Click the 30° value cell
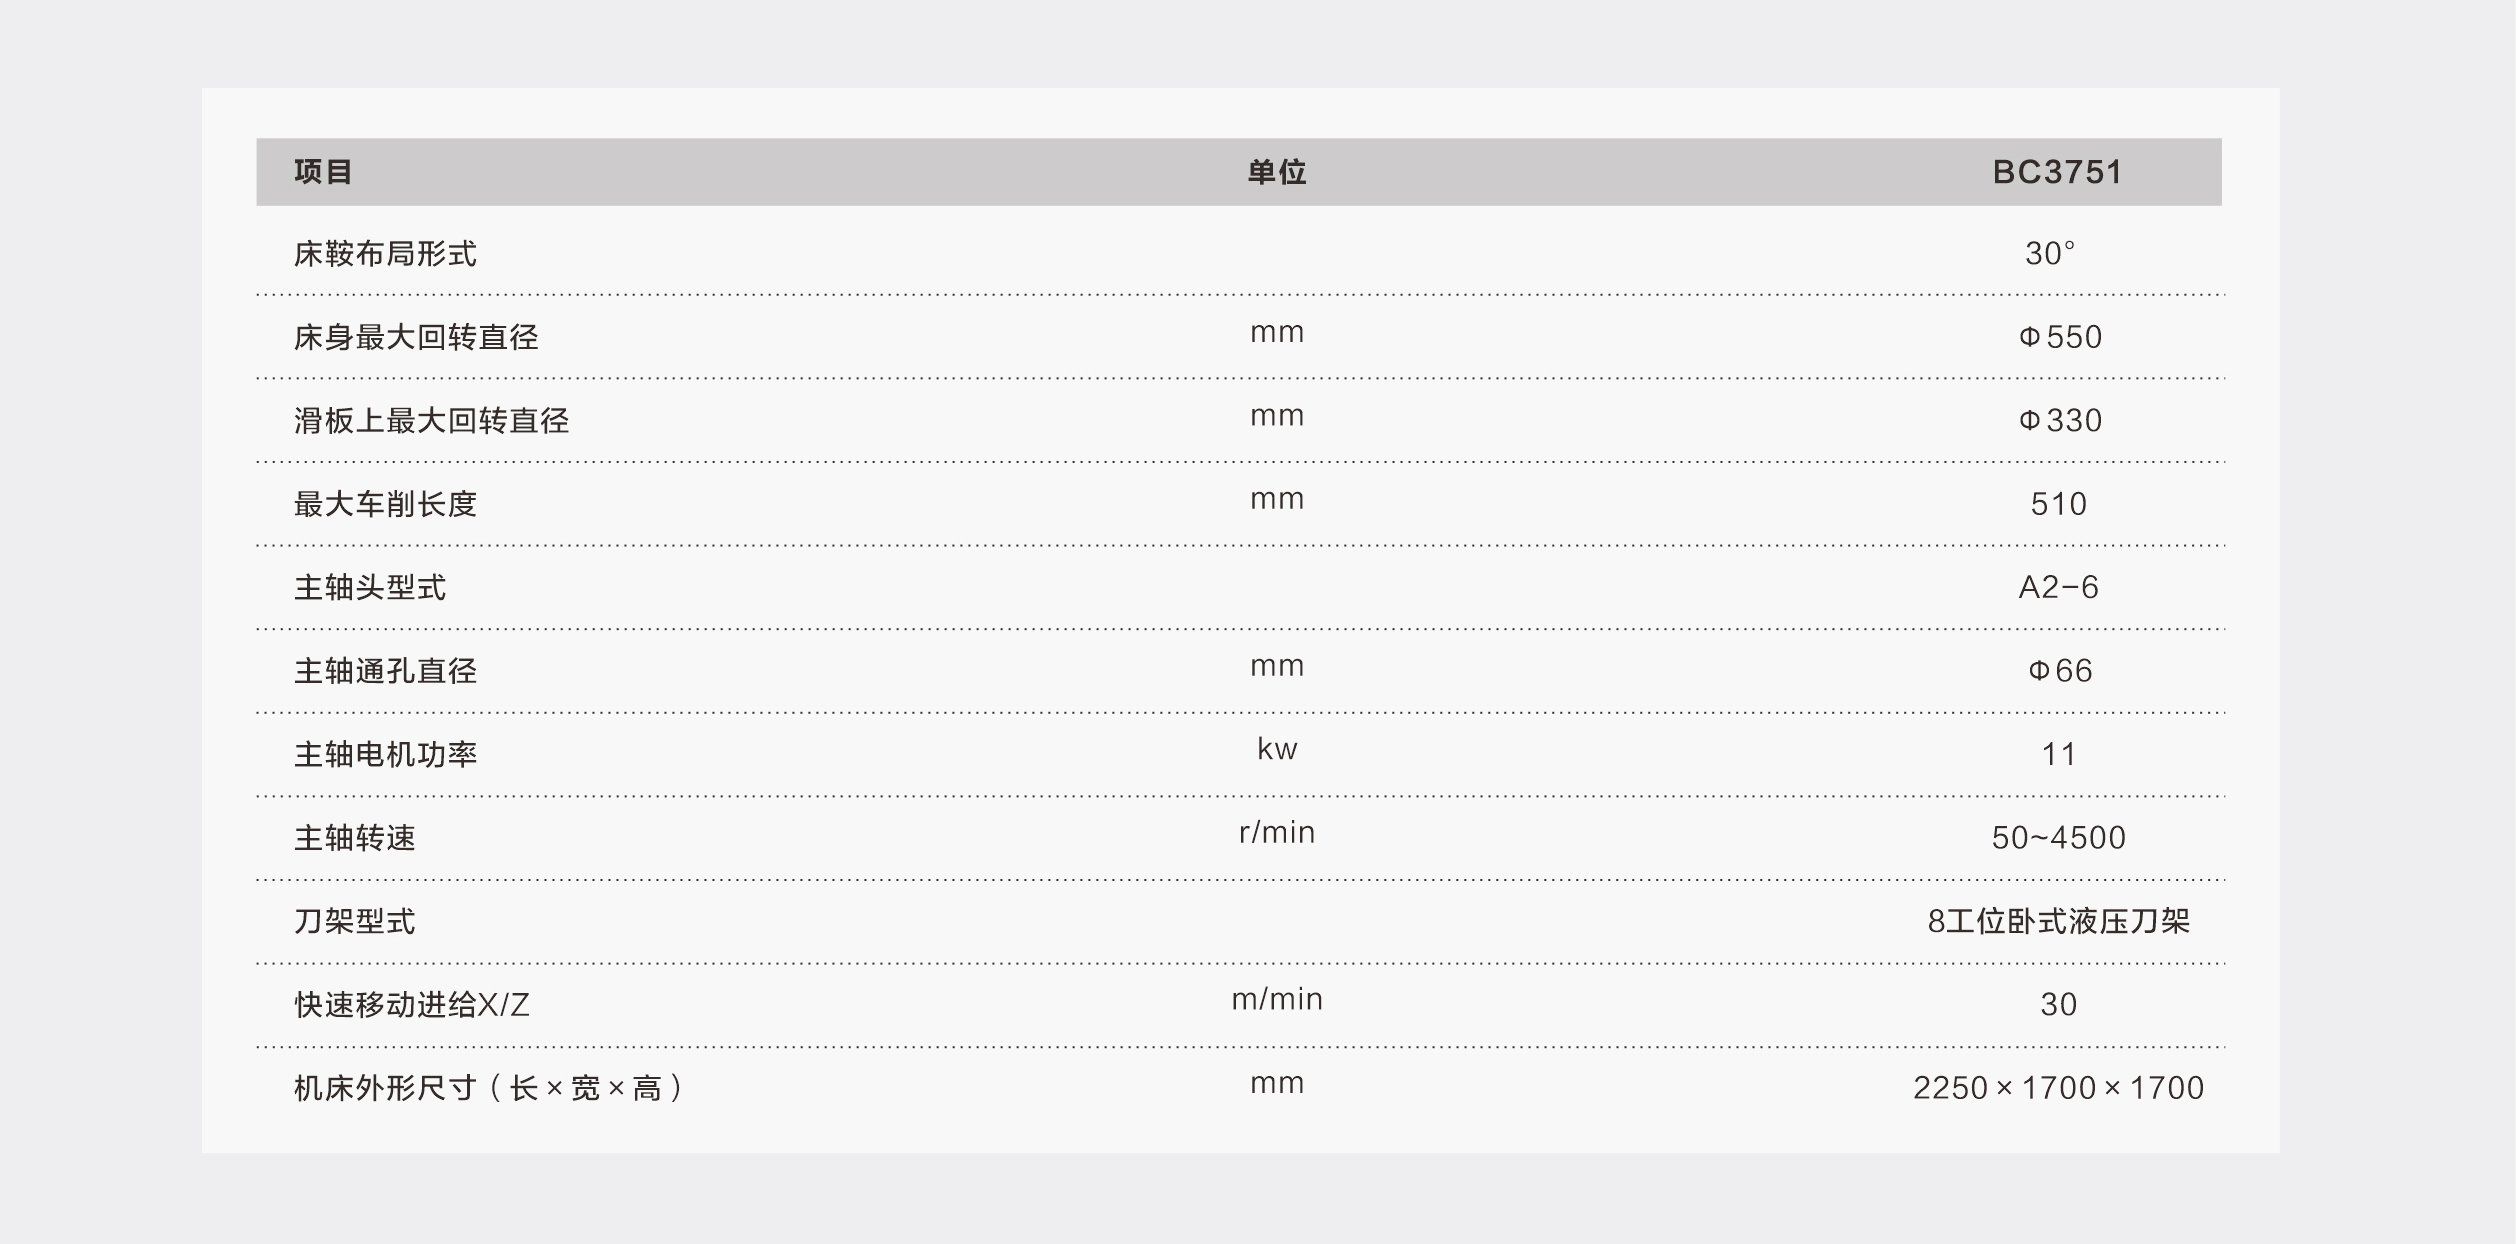The height and width of the screenshot is (1244, 2516). (2050, 254)
